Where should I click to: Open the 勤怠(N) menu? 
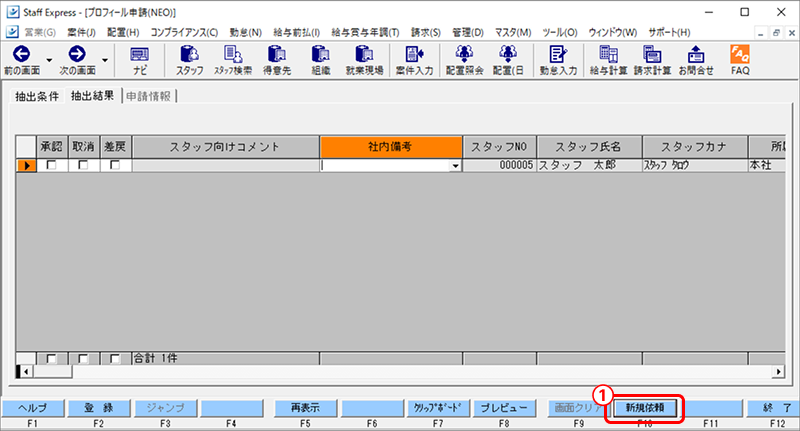[245, 32]
